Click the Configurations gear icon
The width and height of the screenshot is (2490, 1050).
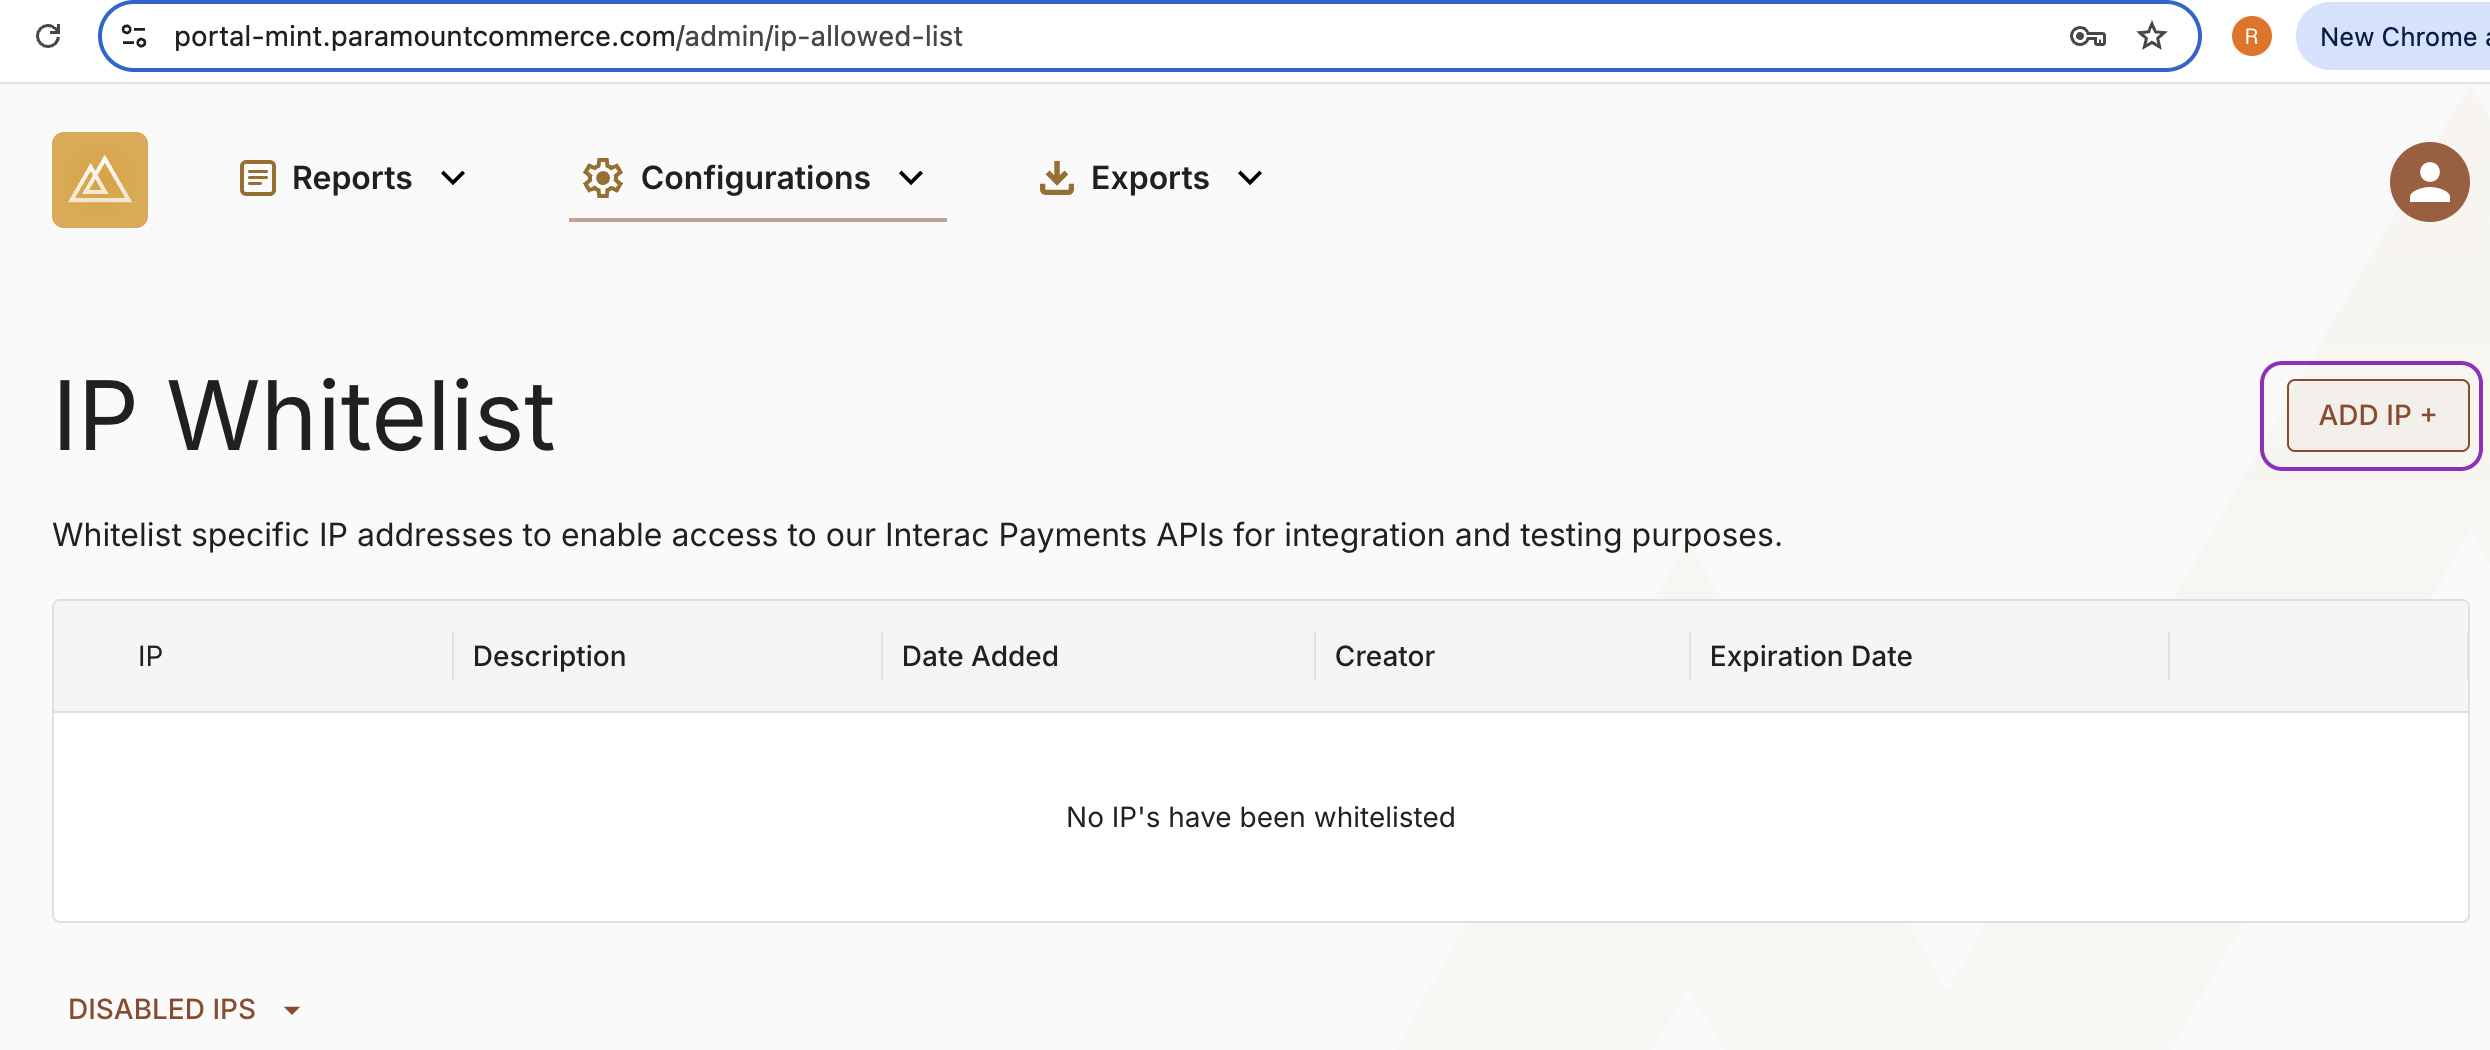(602, 177)
